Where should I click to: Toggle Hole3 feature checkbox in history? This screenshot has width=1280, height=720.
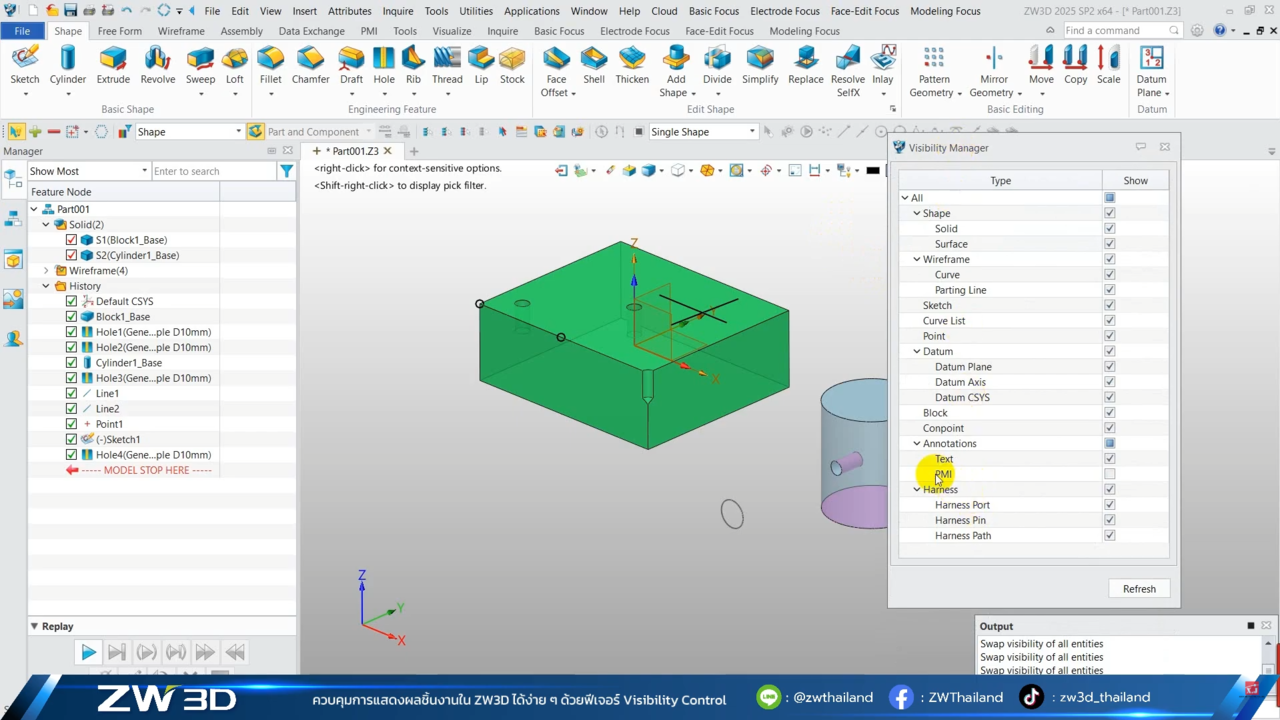point(71,378)
